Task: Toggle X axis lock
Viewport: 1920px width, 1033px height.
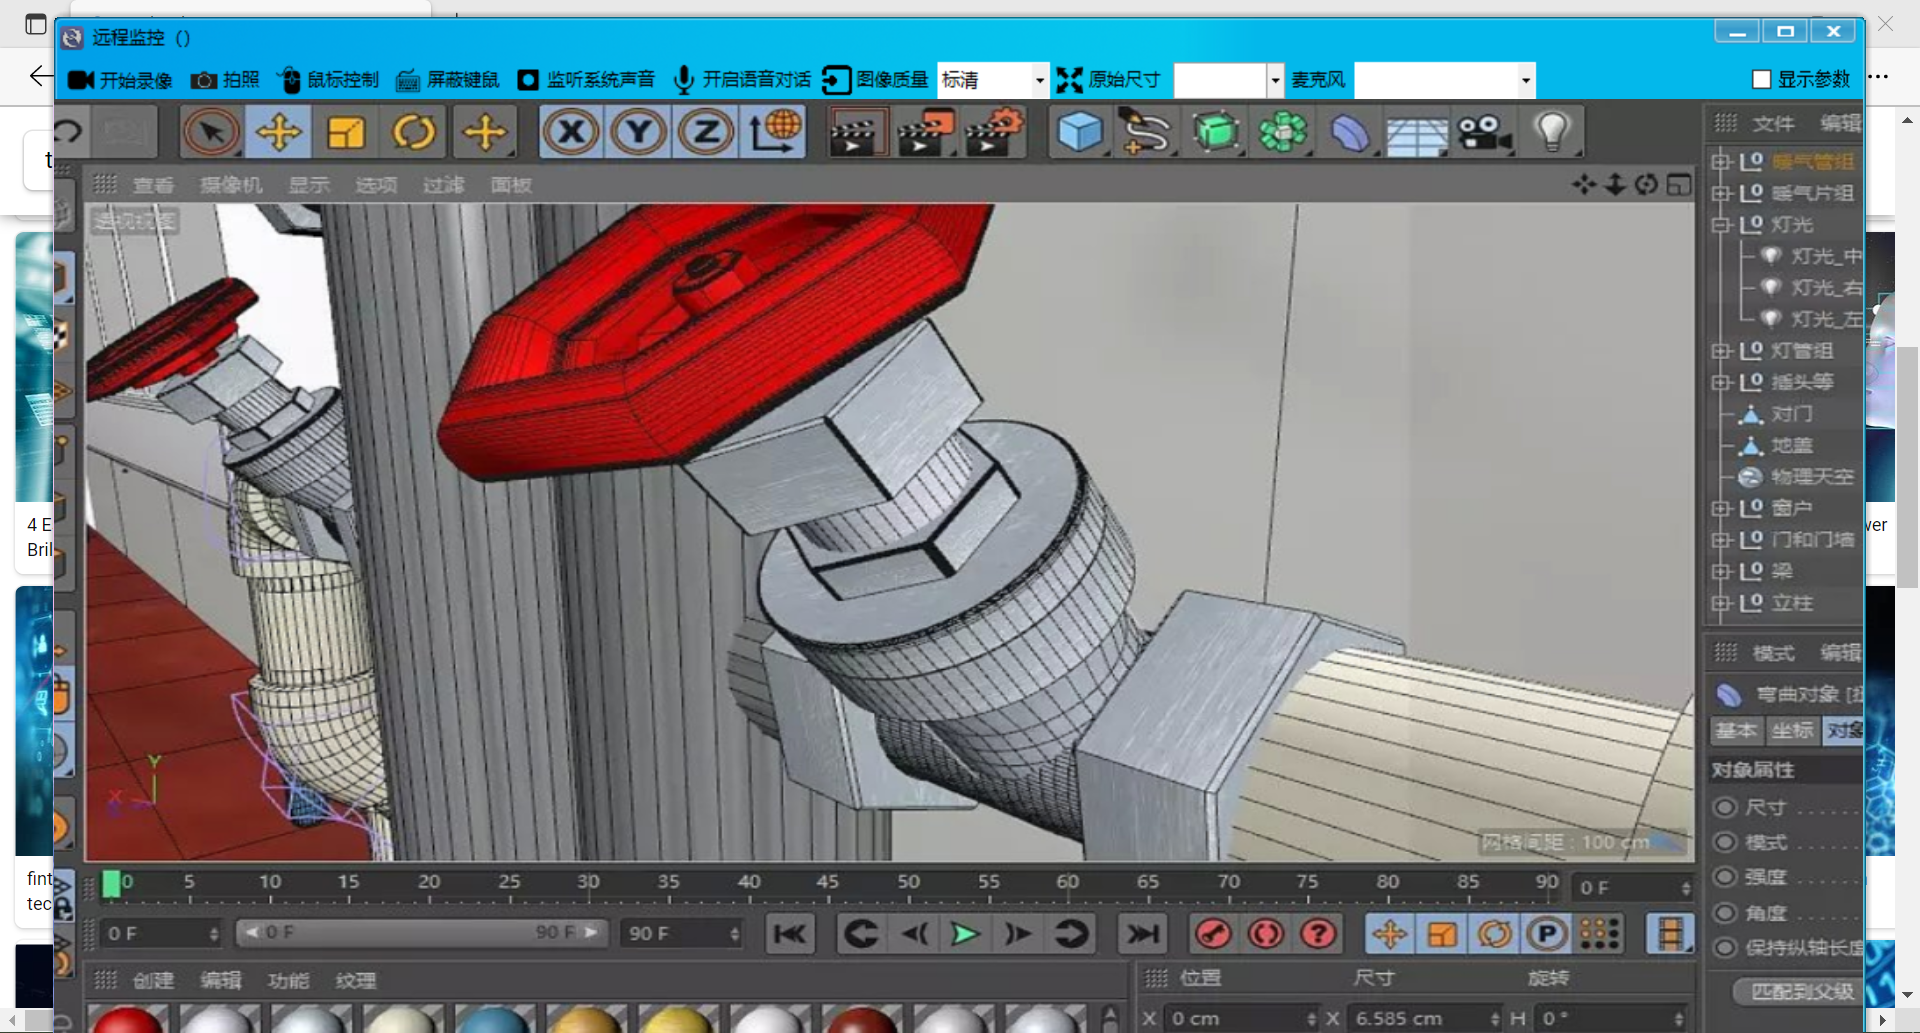Action: 571,132
